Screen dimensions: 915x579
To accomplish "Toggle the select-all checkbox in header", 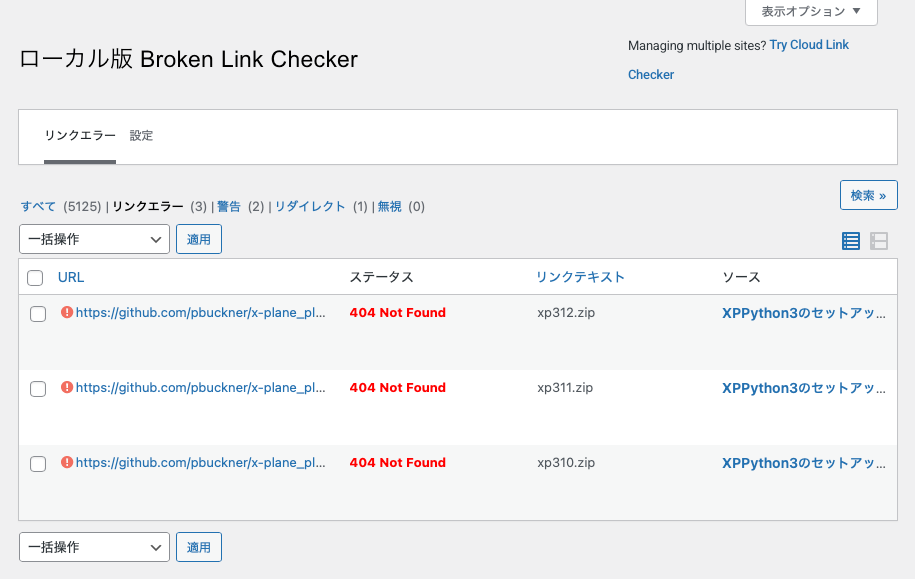I will coord(35,278).
